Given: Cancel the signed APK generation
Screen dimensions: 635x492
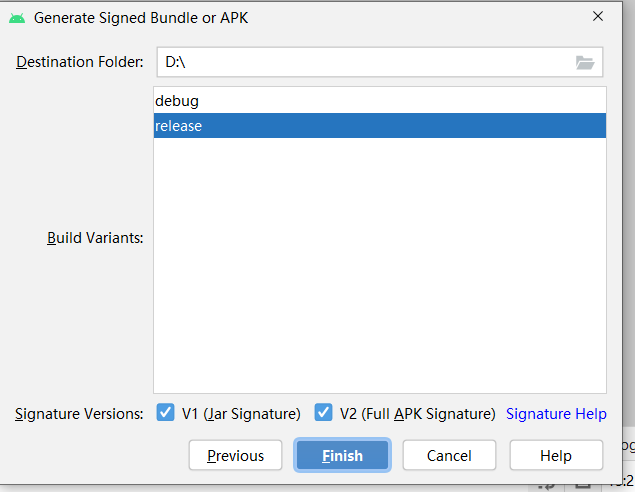Looking at the screenshot, I should click(x=449, y=456).
